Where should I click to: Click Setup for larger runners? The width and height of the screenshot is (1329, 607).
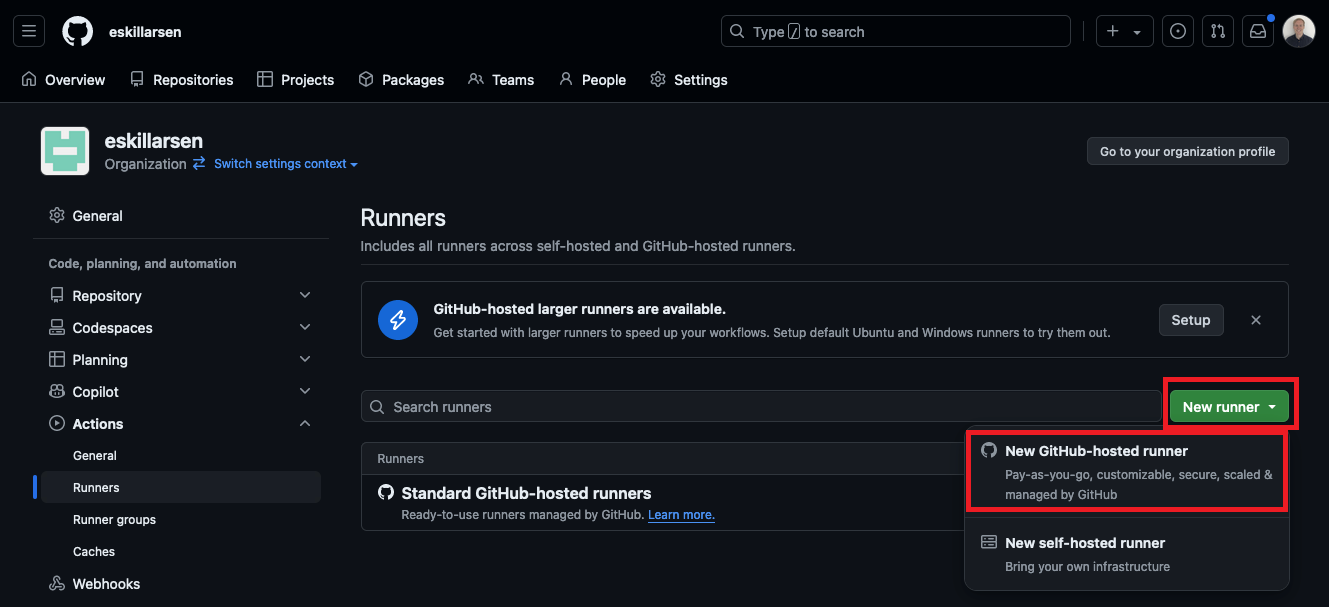1190,320
